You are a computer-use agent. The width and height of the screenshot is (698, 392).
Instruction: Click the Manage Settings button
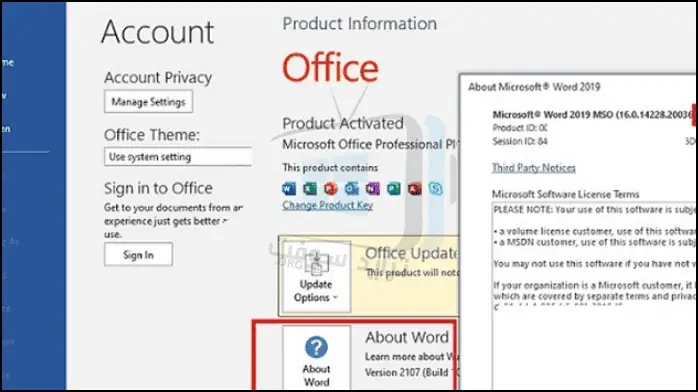(x=148, y=101)
